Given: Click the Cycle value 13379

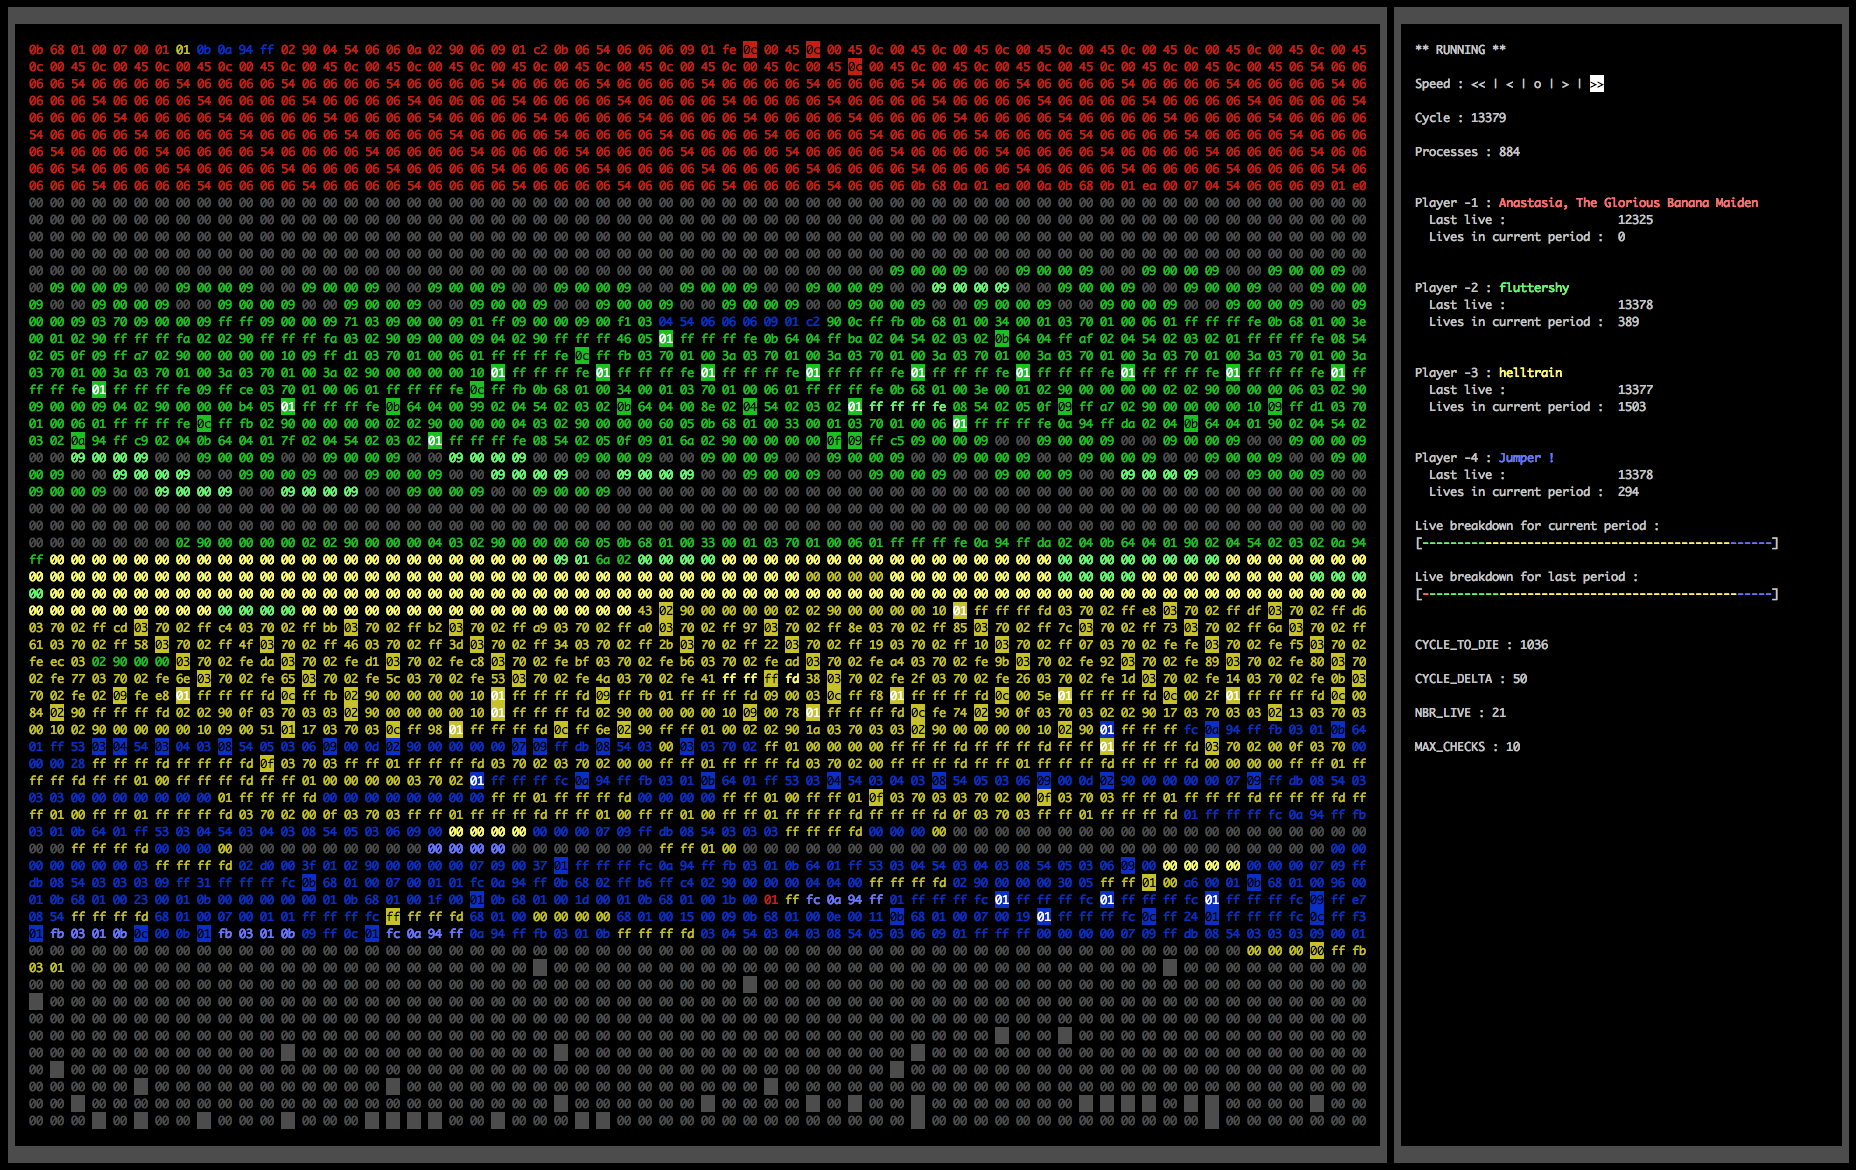Looking at the screenshot, I should [1488, 118].
